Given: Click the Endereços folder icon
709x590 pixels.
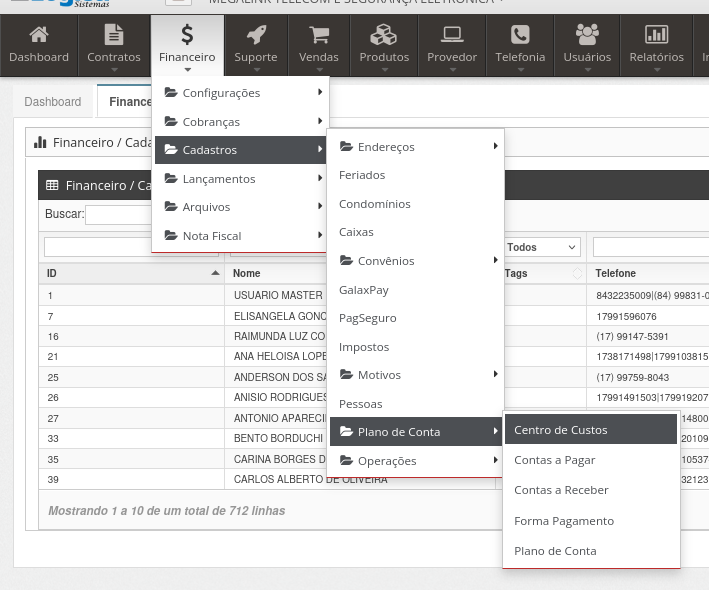Looking at the screenshot, I should coord(346,146).
